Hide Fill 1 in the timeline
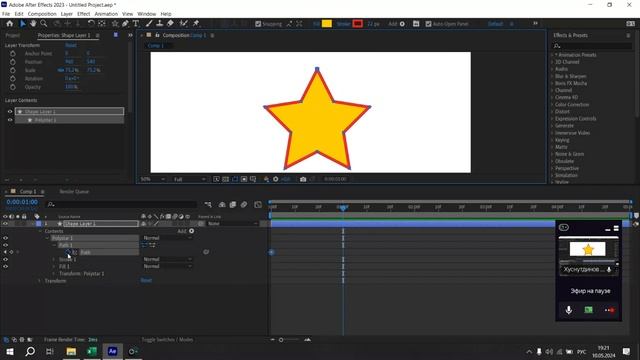This screenshot has height=360, width=640. [5, 266]
